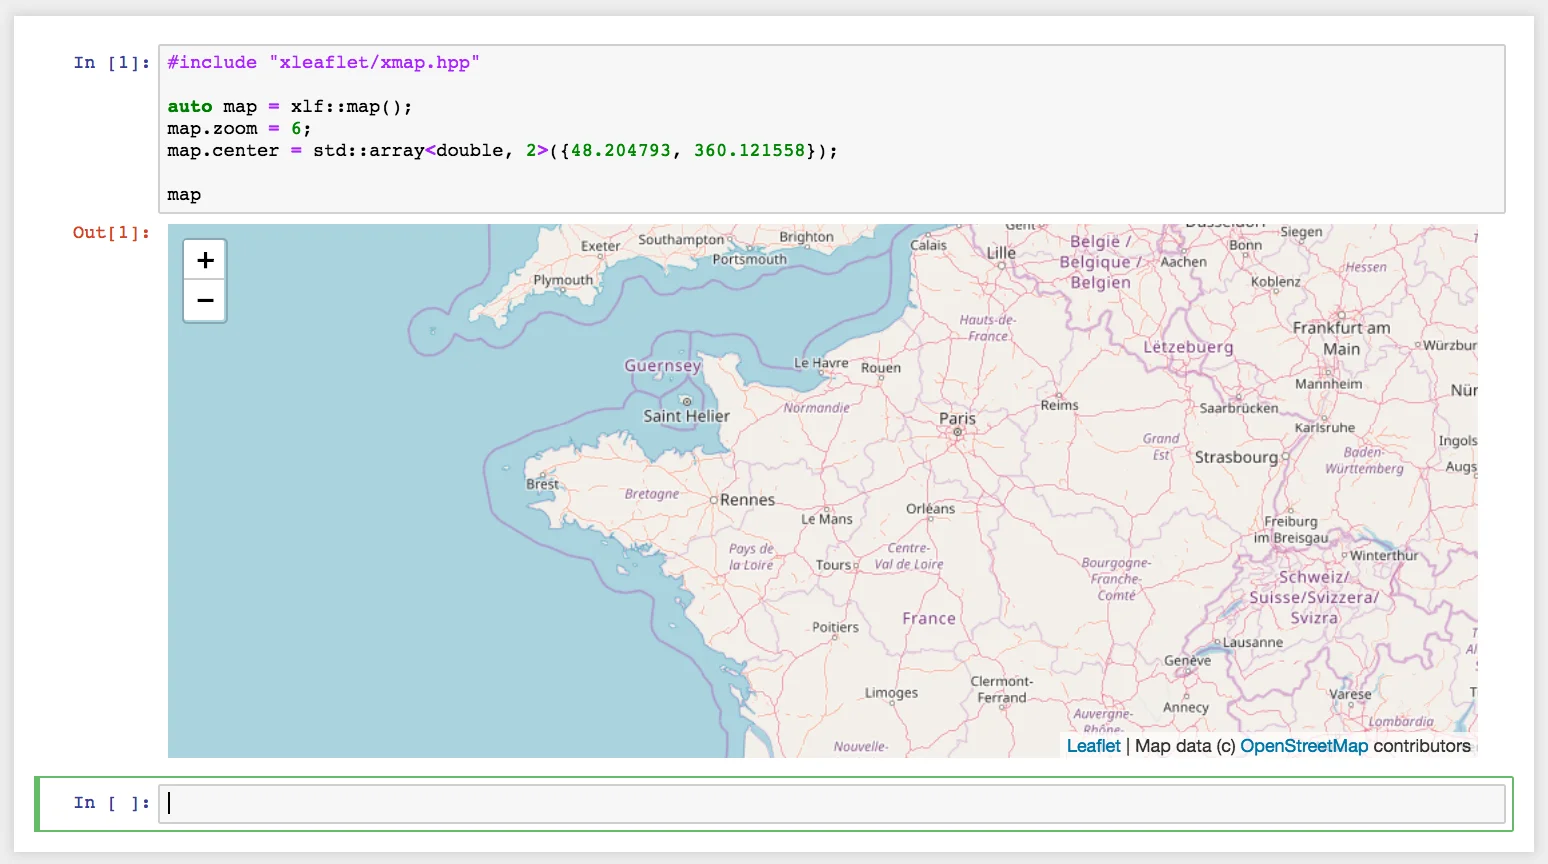Click the Baden-Württemberg region label
Screen dimensions: 1548x864
(1364, 460)
